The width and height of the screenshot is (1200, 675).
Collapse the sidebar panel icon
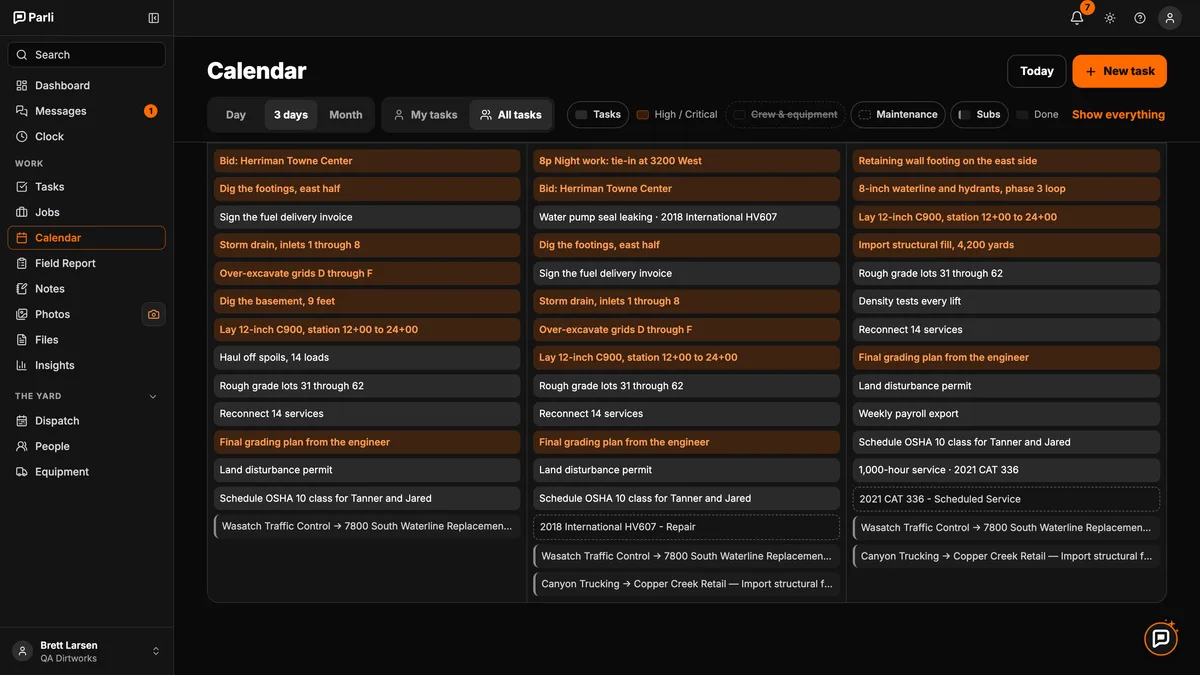(x=153, y=18)
